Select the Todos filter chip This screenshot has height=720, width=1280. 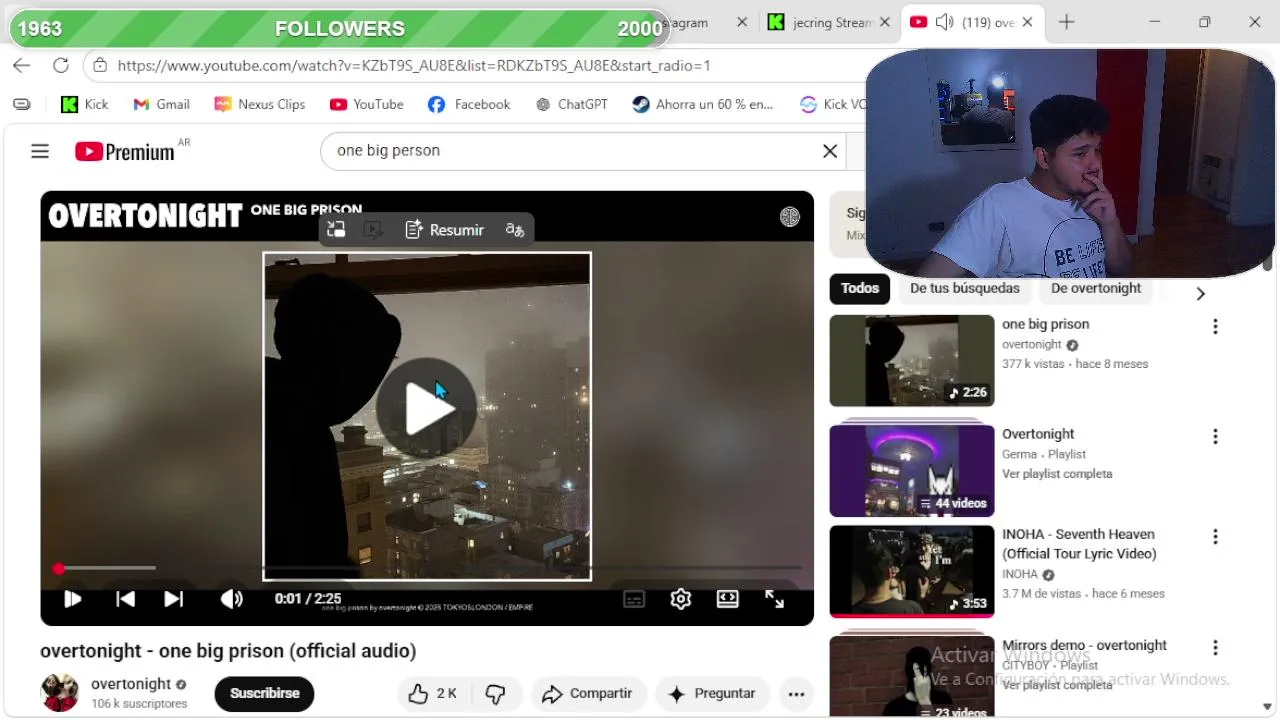coord(860,288)
